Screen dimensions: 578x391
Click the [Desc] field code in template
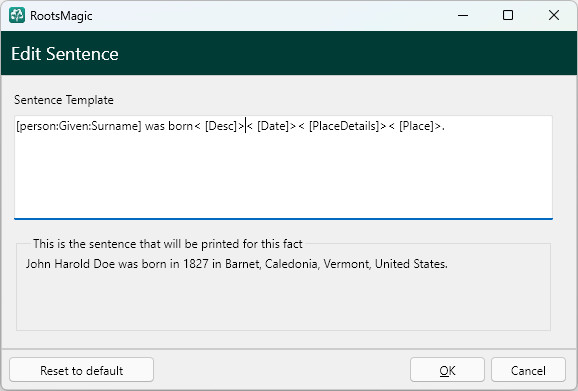pos(221,126)
